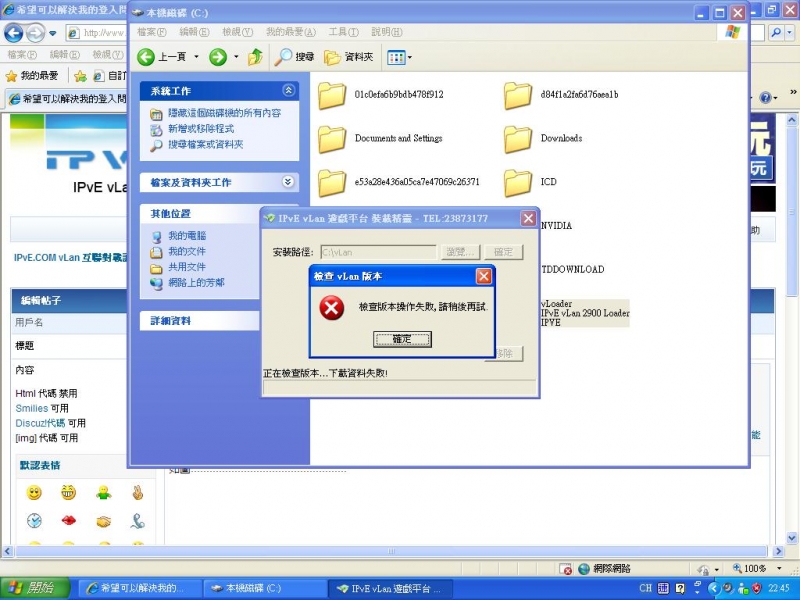Open the 檔案(F) menu in Explorer

click(152, 32)
